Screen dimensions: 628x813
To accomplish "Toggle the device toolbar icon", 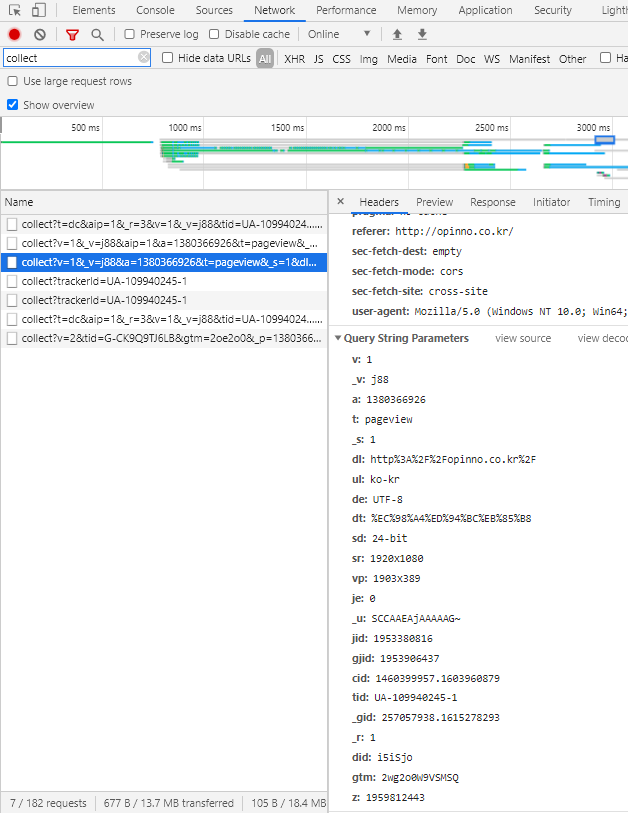I will pos(38,10).
